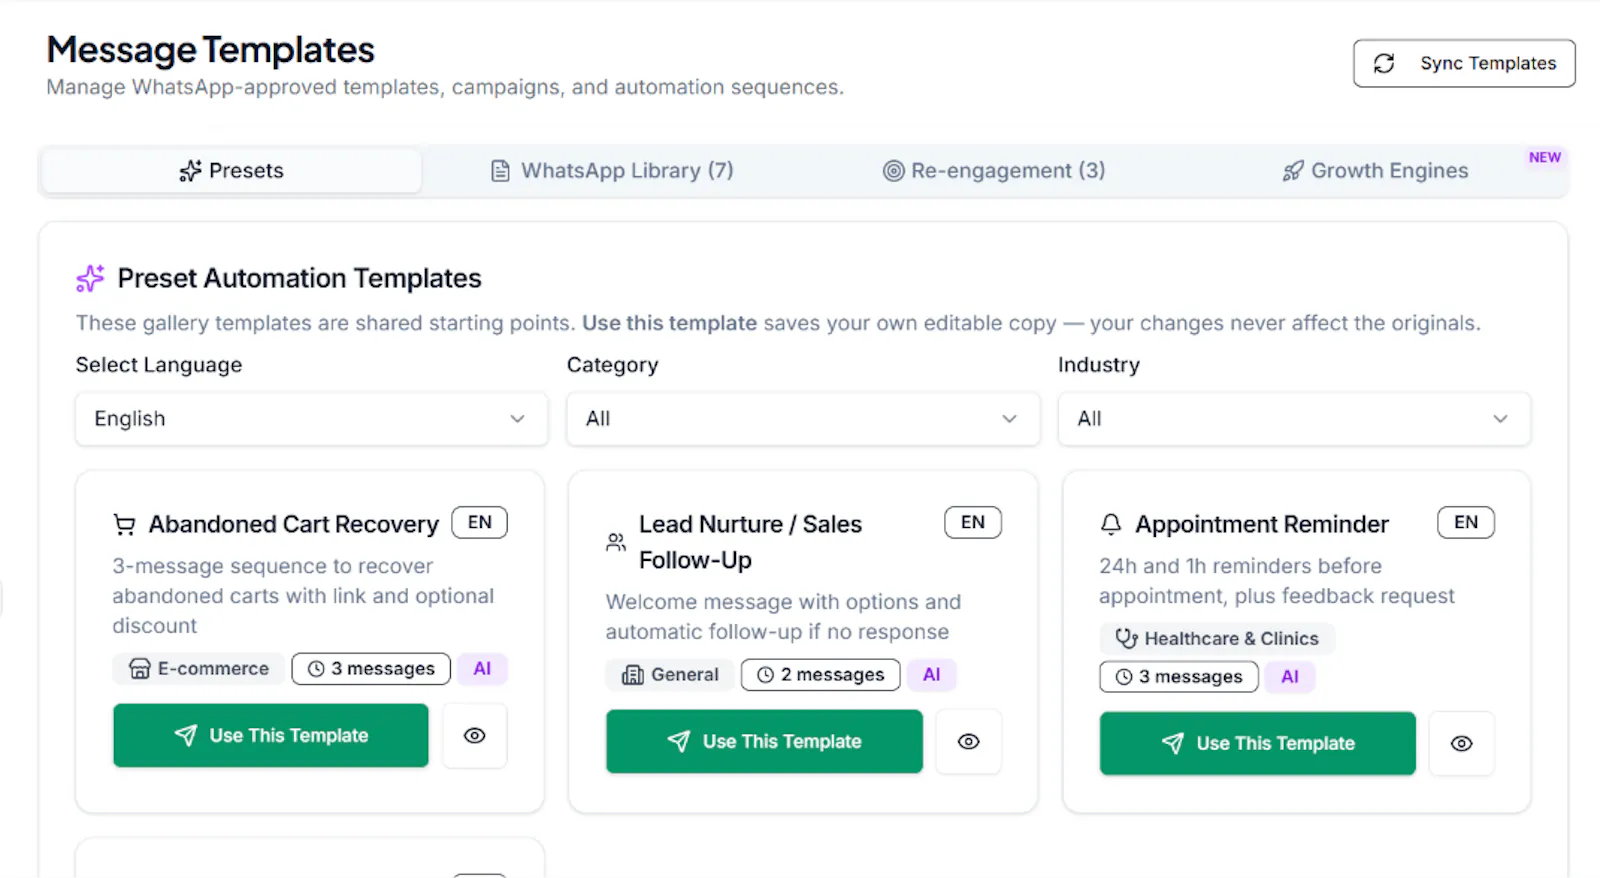
Task: Use the Appointment Reminder template
Action: (1258, 744)
